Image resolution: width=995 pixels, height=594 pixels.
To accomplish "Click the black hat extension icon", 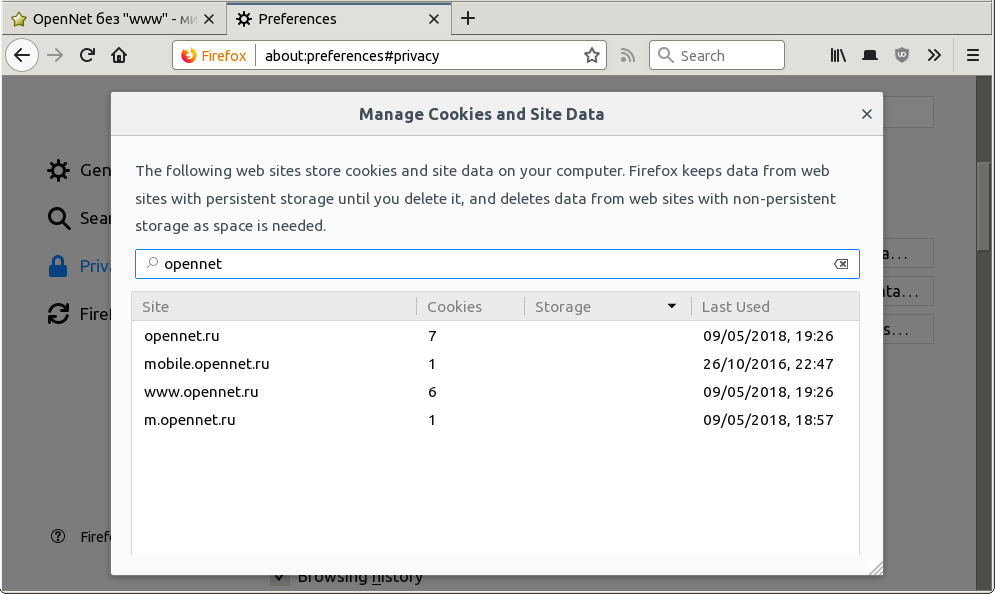I will [x=870, y=56].
